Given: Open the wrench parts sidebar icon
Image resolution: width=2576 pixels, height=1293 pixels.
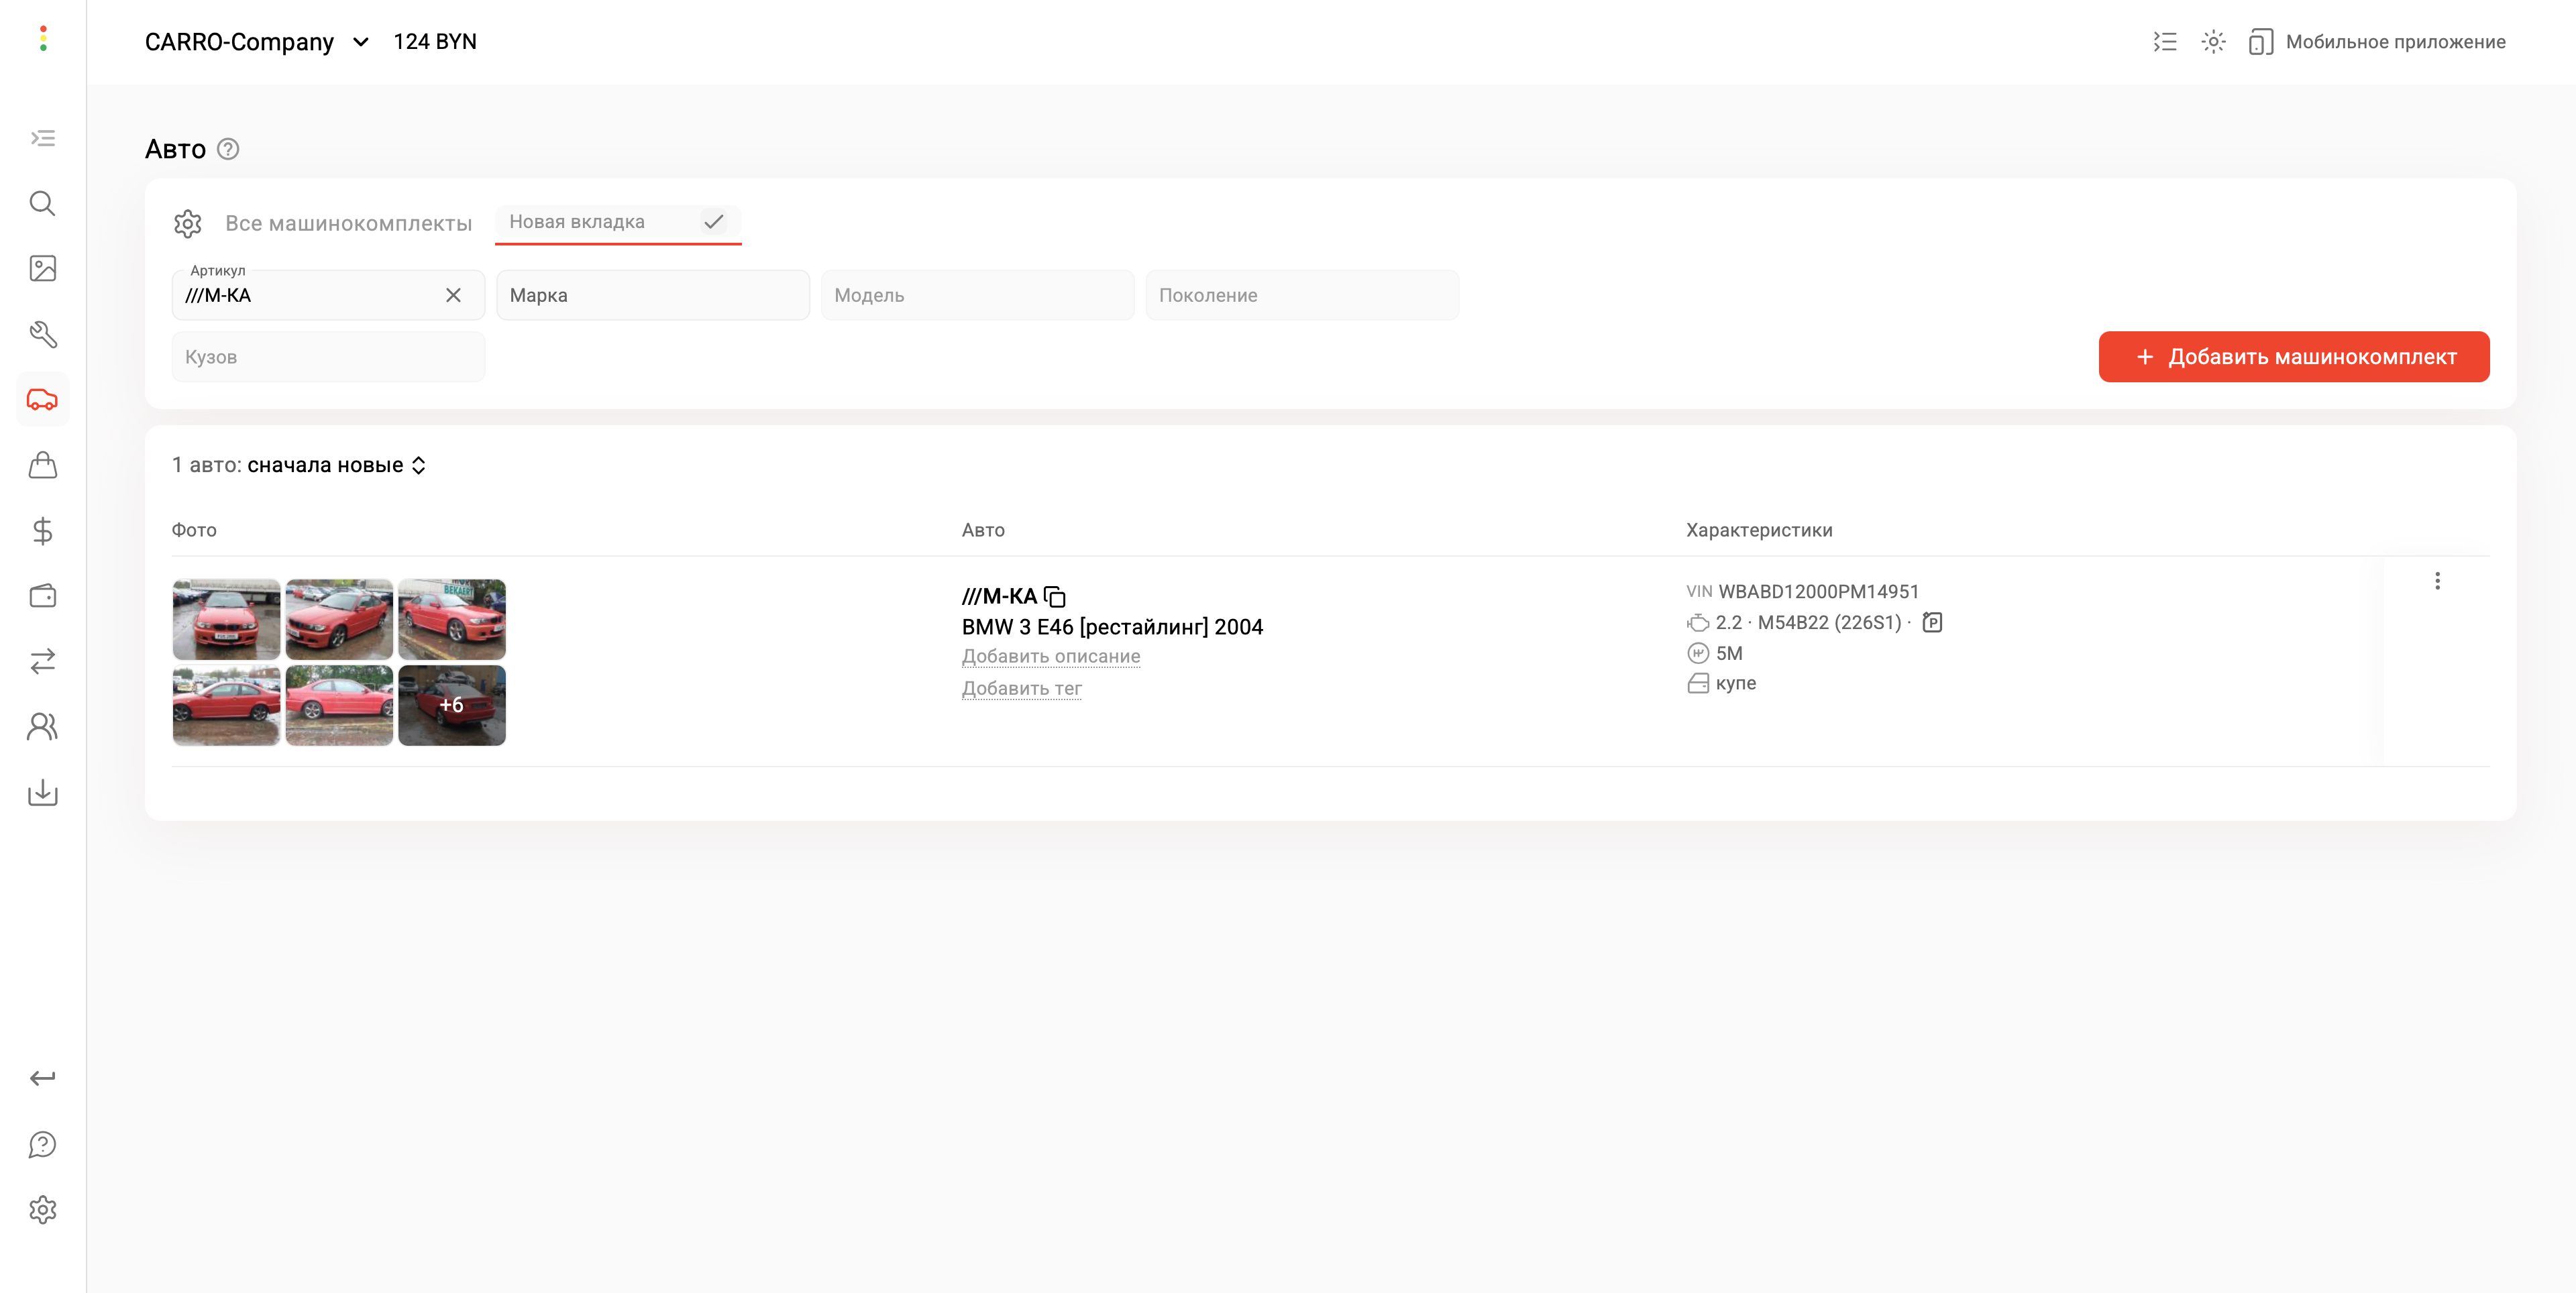Looking at the screenshot, I should (x=42, y=334).
